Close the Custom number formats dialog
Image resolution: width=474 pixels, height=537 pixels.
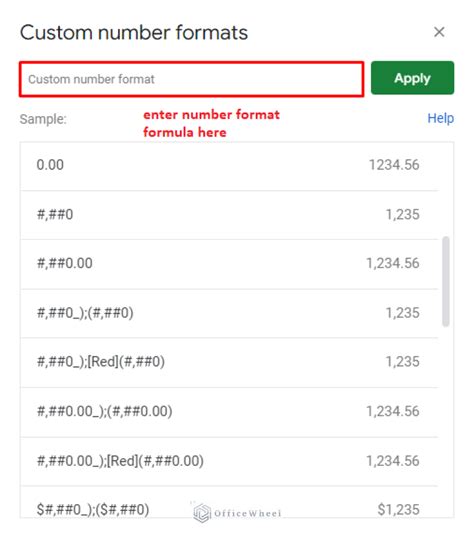click(439, 32)
